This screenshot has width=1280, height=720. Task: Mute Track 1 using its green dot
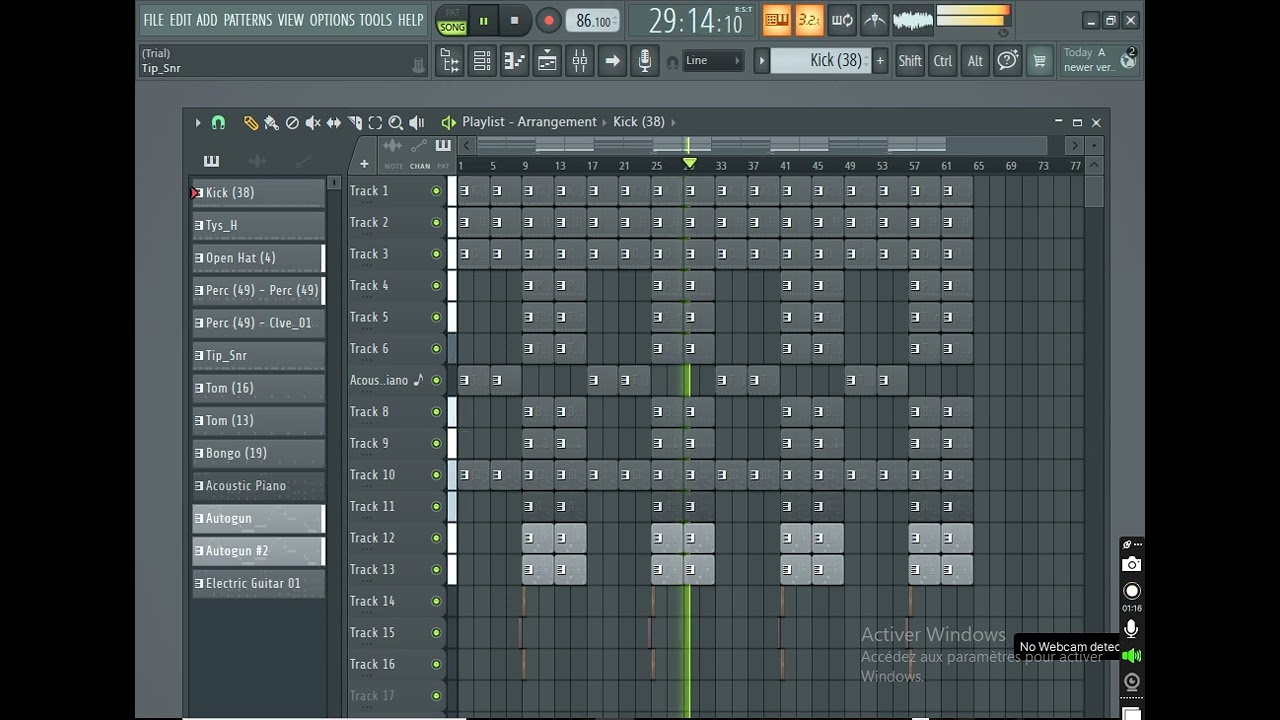tap(436, 191)
